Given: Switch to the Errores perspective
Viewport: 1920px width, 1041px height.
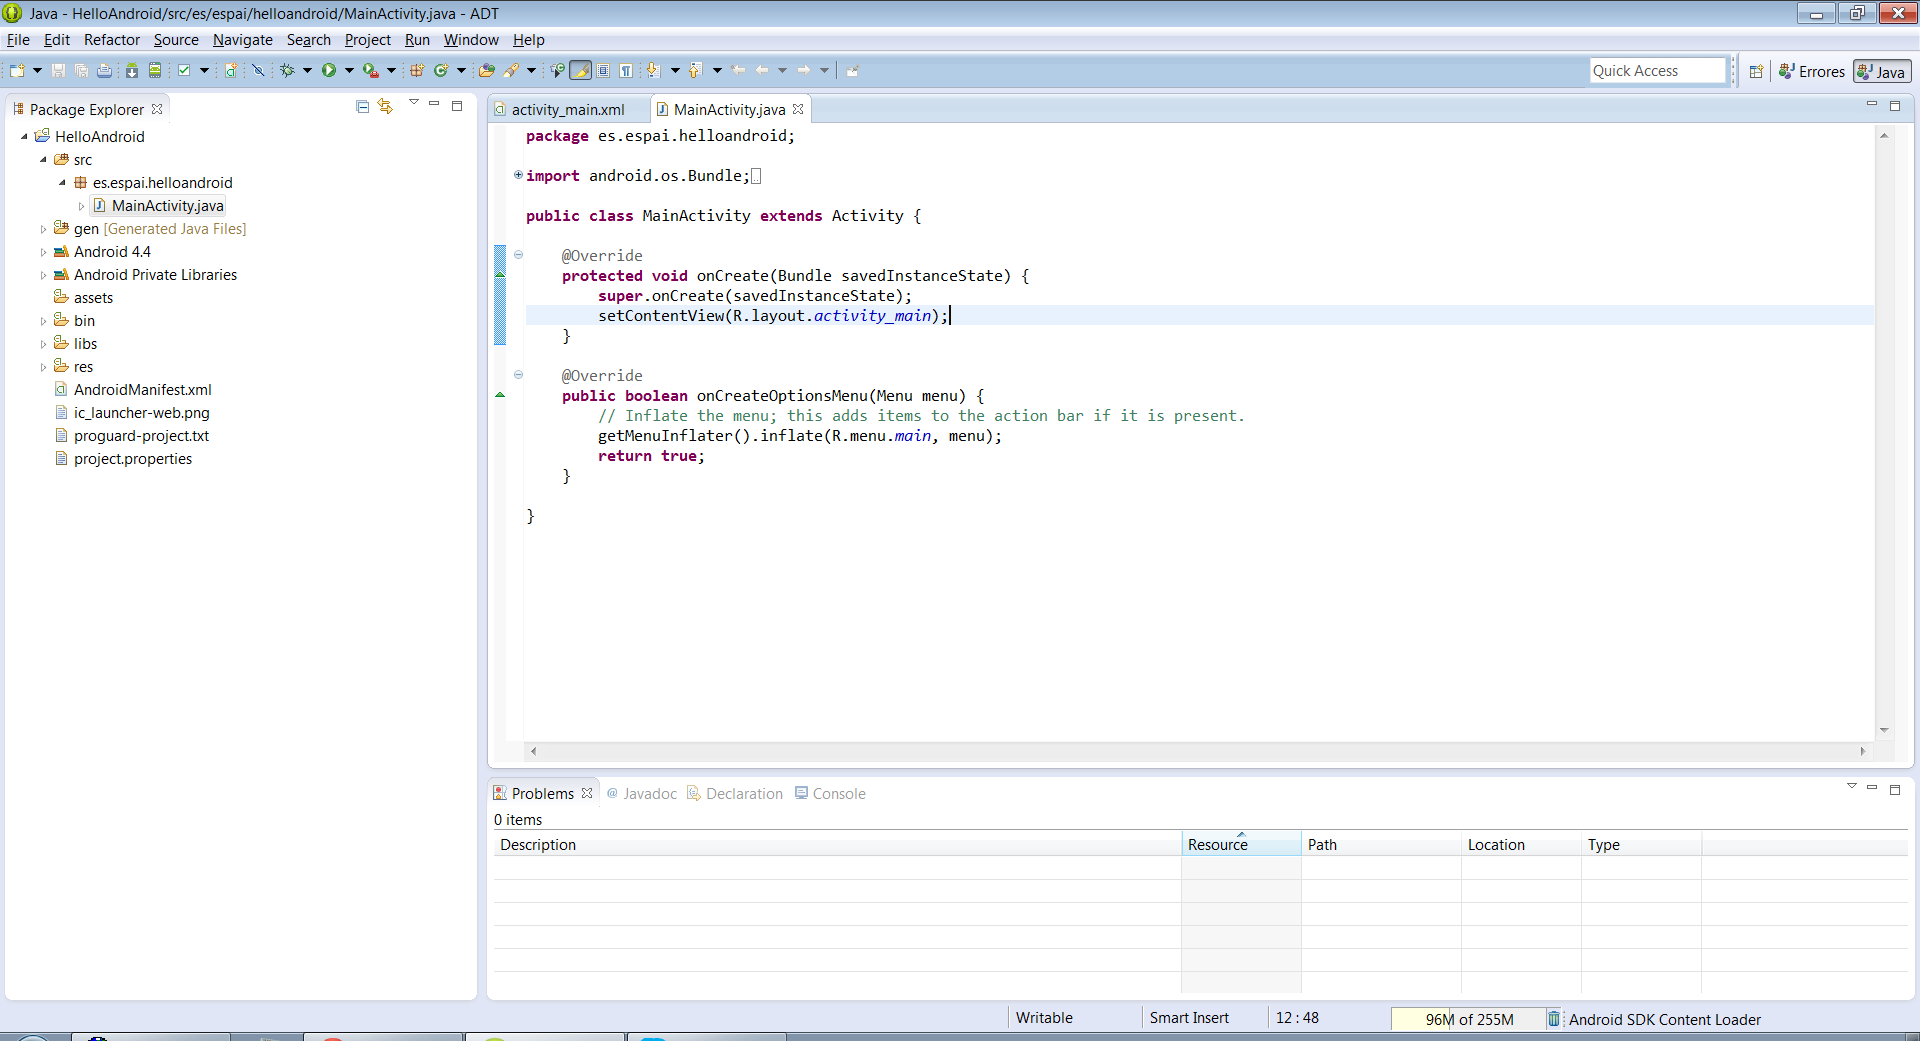Looking at the screenshot, I should click(x=1811, y=72).
